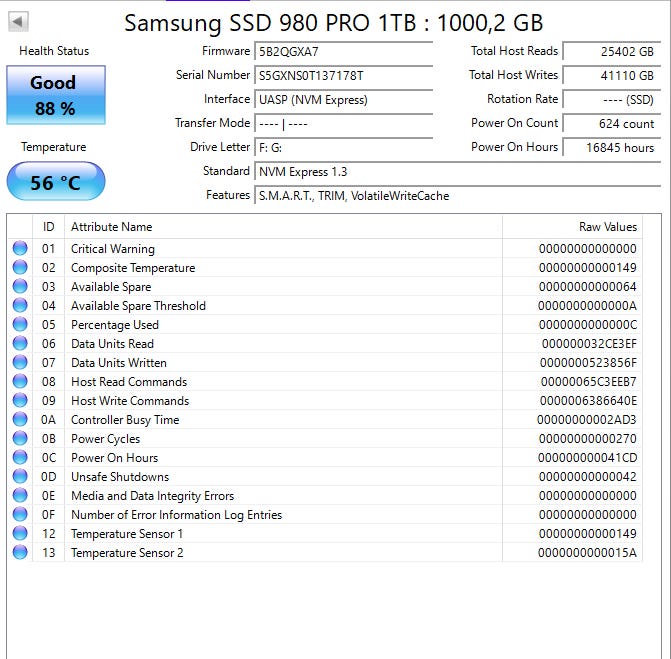This screenshot has width=671, height=659.
Task: Click the status orb for Available Spare Threshold
Action: (20, 305)
